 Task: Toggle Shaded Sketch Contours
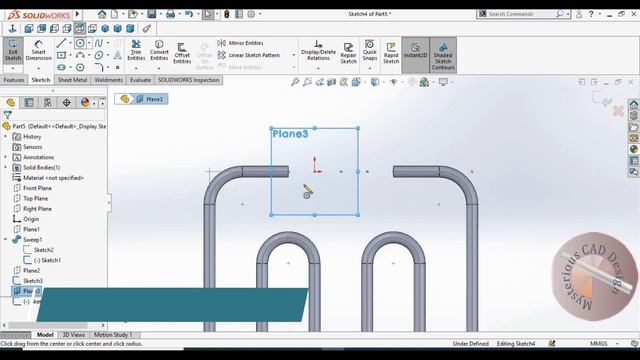click(x=443, y=55)
